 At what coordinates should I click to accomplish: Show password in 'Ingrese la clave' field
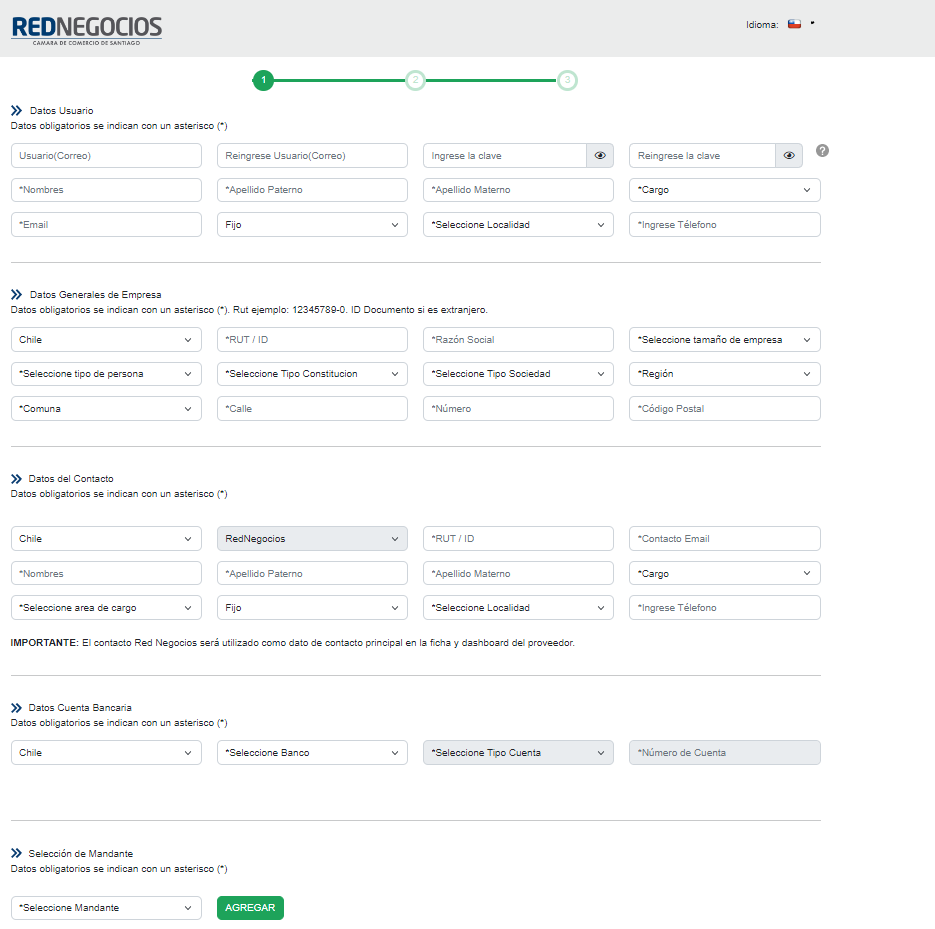click(x=600, y=156)
